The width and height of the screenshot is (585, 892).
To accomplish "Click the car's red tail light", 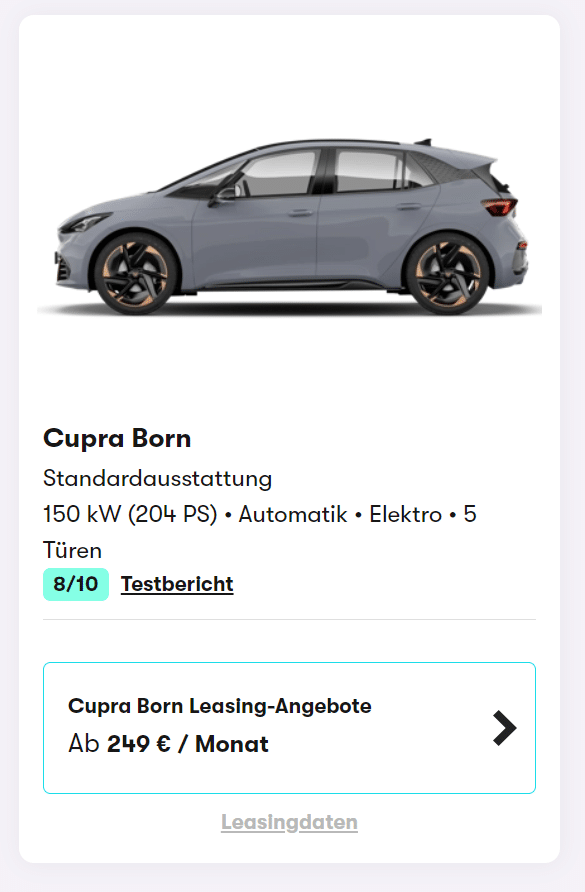I will pos(501,206).
